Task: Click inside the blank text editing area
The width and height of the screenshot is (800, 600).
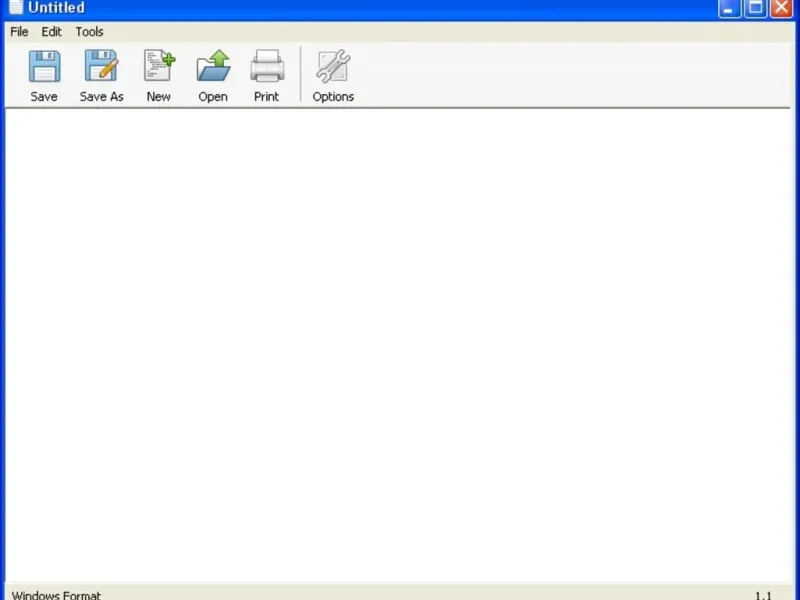Action: point(398,345)
